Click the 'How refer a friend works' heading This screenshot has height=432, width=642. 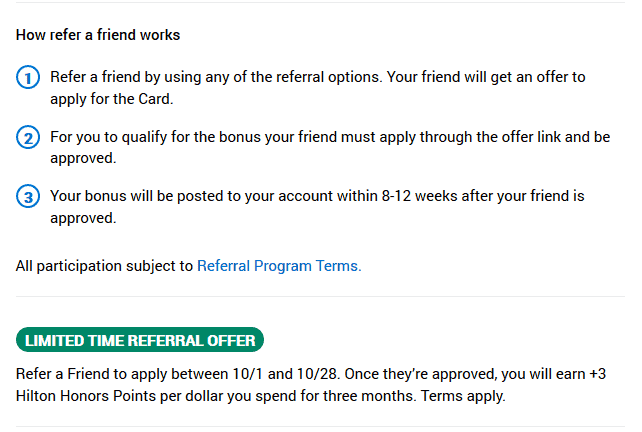point(98,35)
